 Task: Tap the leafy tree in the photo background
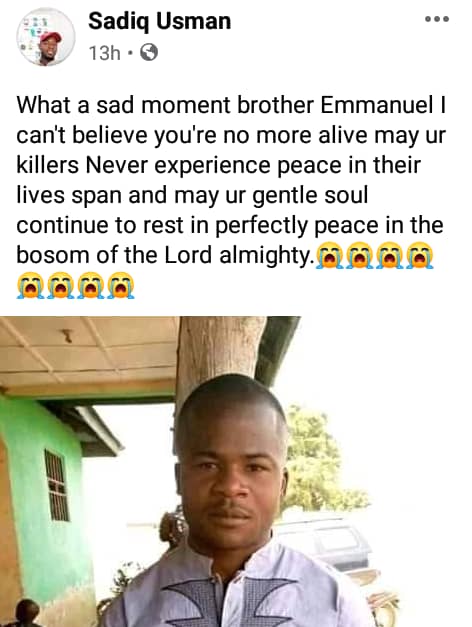click(x=318, y=462)
